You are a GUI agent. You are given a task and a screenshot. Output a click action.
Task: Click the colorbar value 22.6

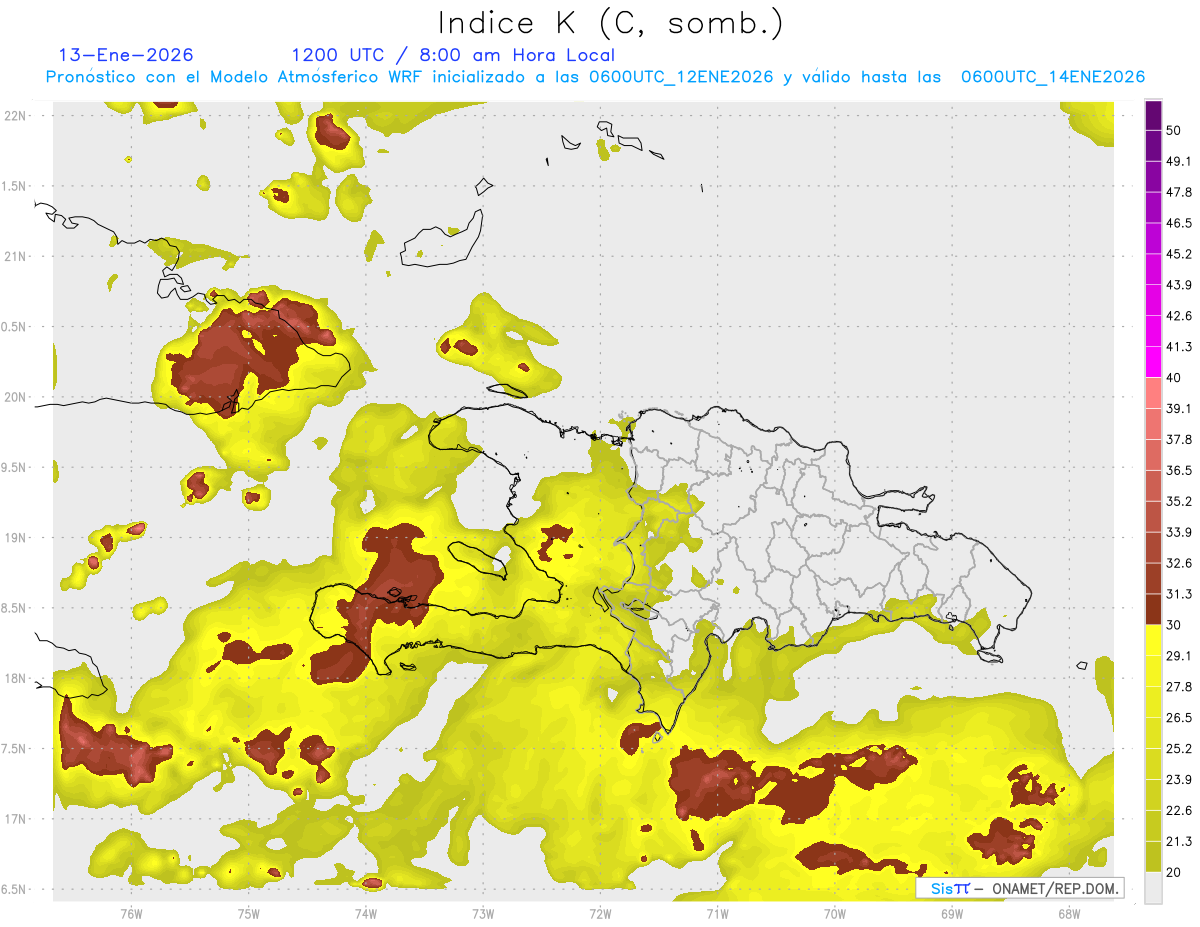pos(1179,811)
